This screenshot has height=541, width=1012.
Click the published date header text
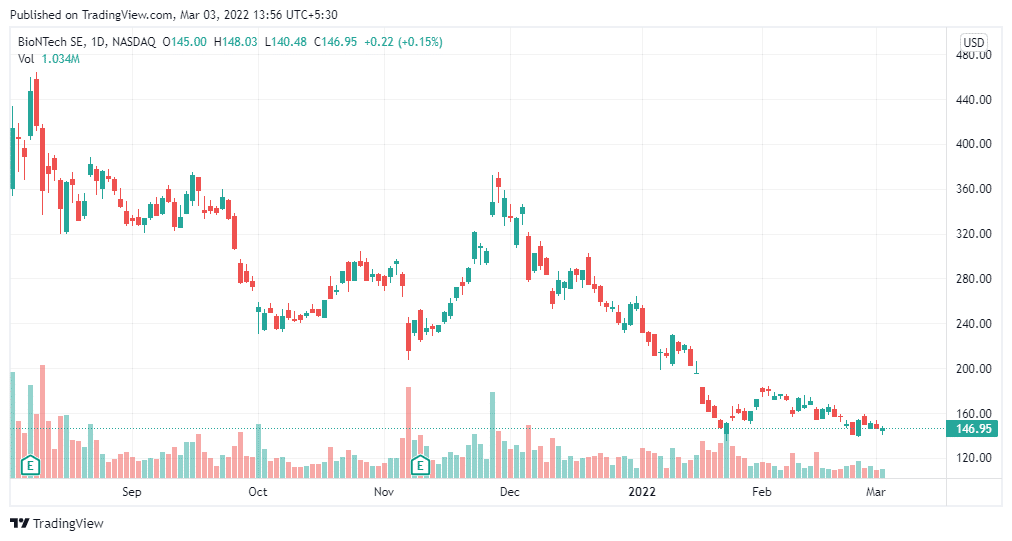(174, 14)
